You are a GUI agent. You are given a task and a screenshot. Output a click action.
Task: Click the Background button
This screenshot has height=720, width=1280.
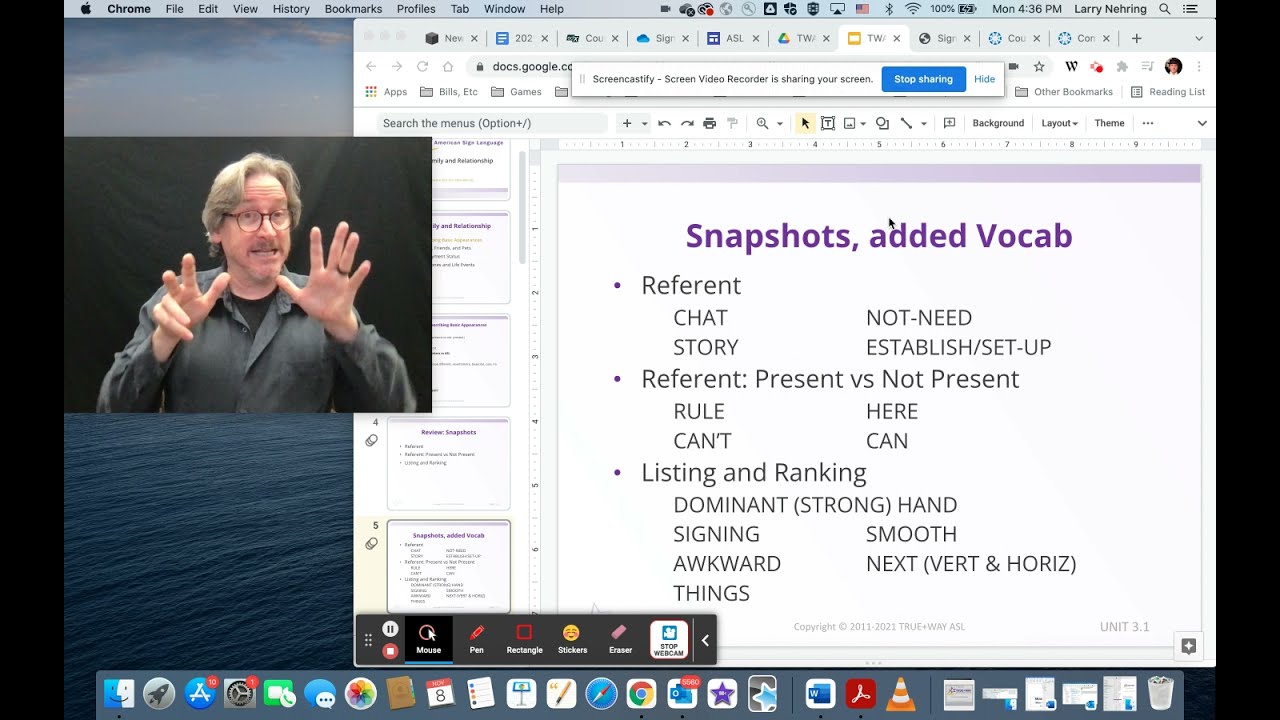tap(998, 123)
